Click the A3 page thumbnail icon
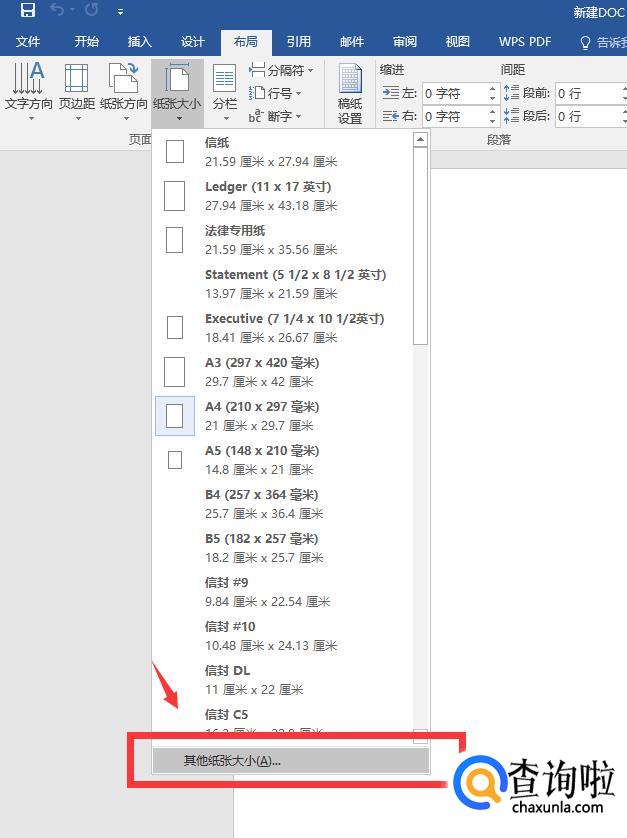 pyautogui.click(x=174, y=371)
